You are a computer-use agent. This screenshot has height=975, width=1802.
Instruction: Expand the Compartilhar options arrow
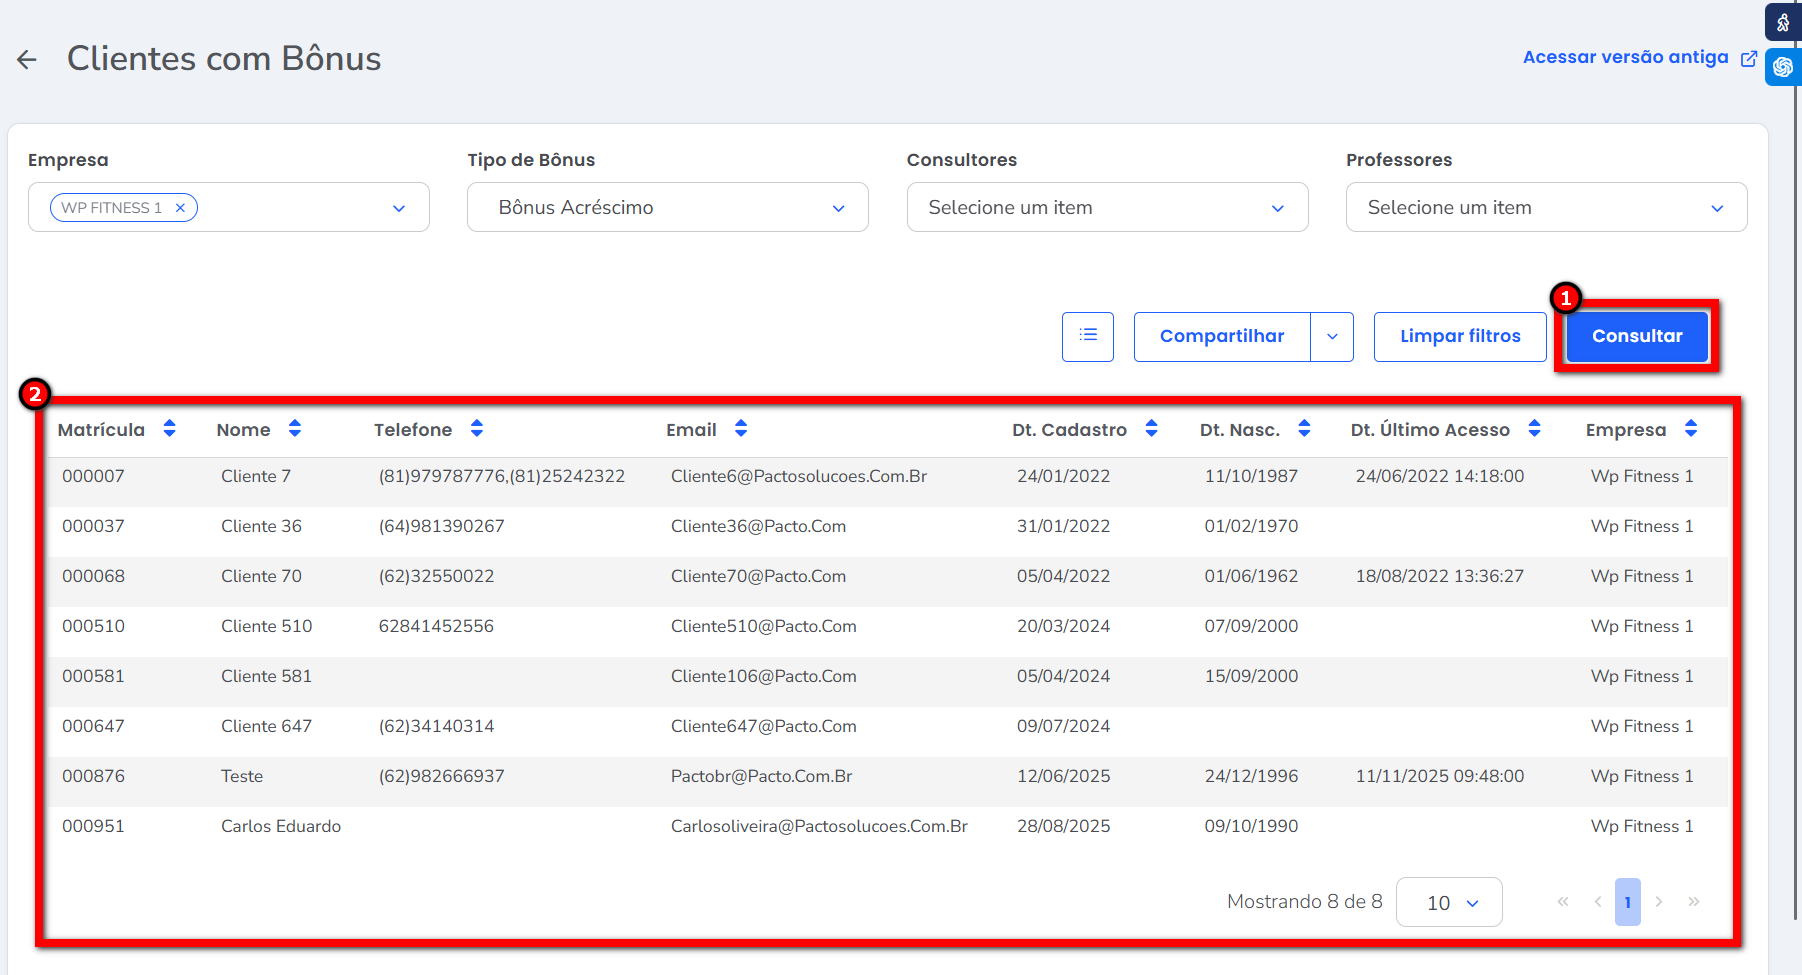pyautogui.click(x=1332, y=337)
